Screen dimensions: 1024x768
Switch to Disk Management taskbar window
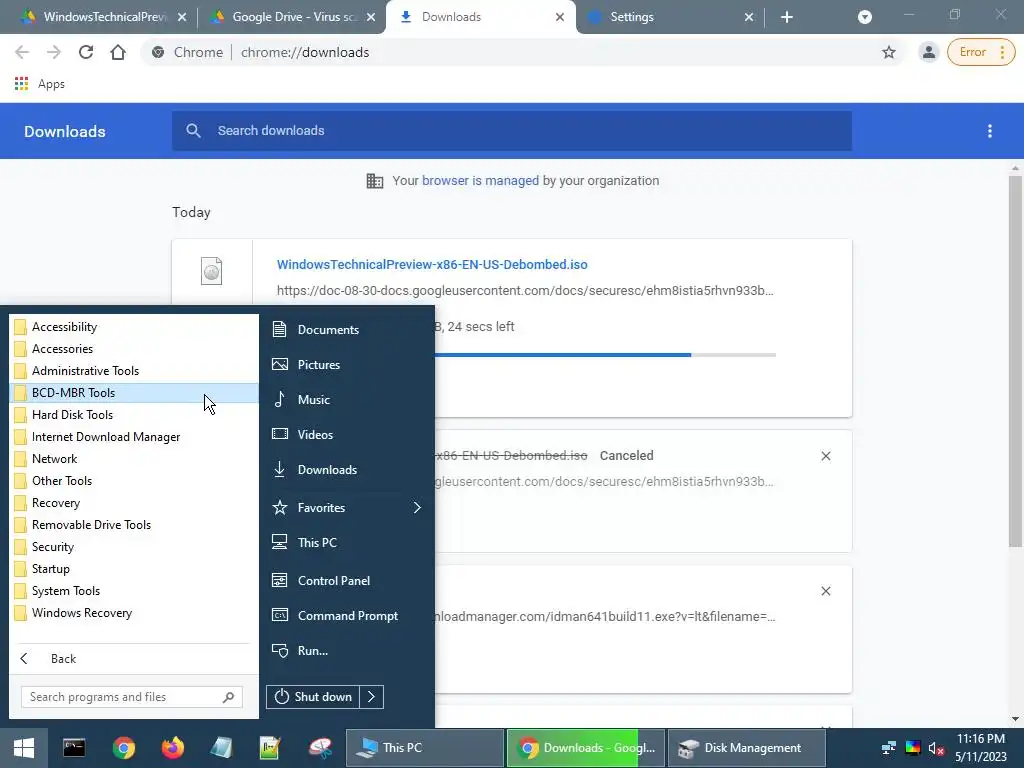tap(746, 748)
